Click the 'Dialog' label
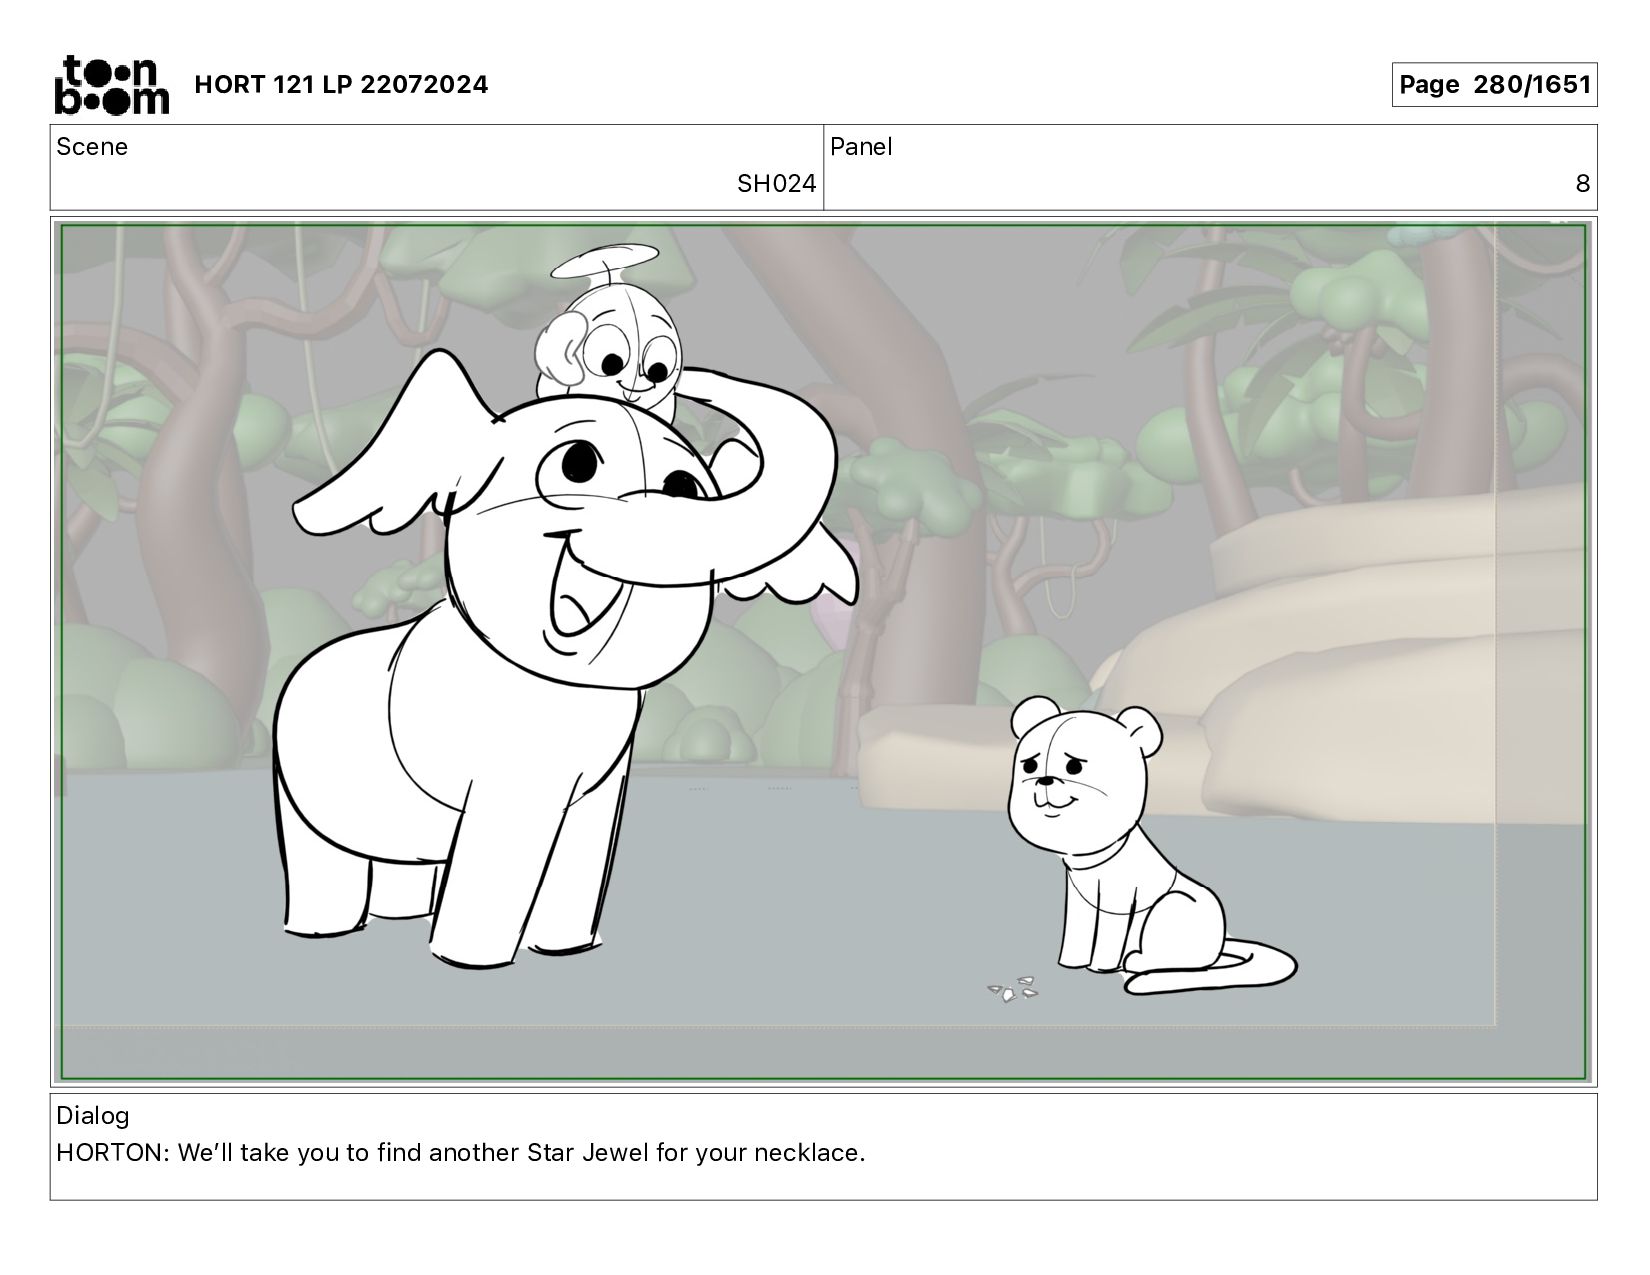Screen dimensions: 1650x1275 [x=93, y=1116]
